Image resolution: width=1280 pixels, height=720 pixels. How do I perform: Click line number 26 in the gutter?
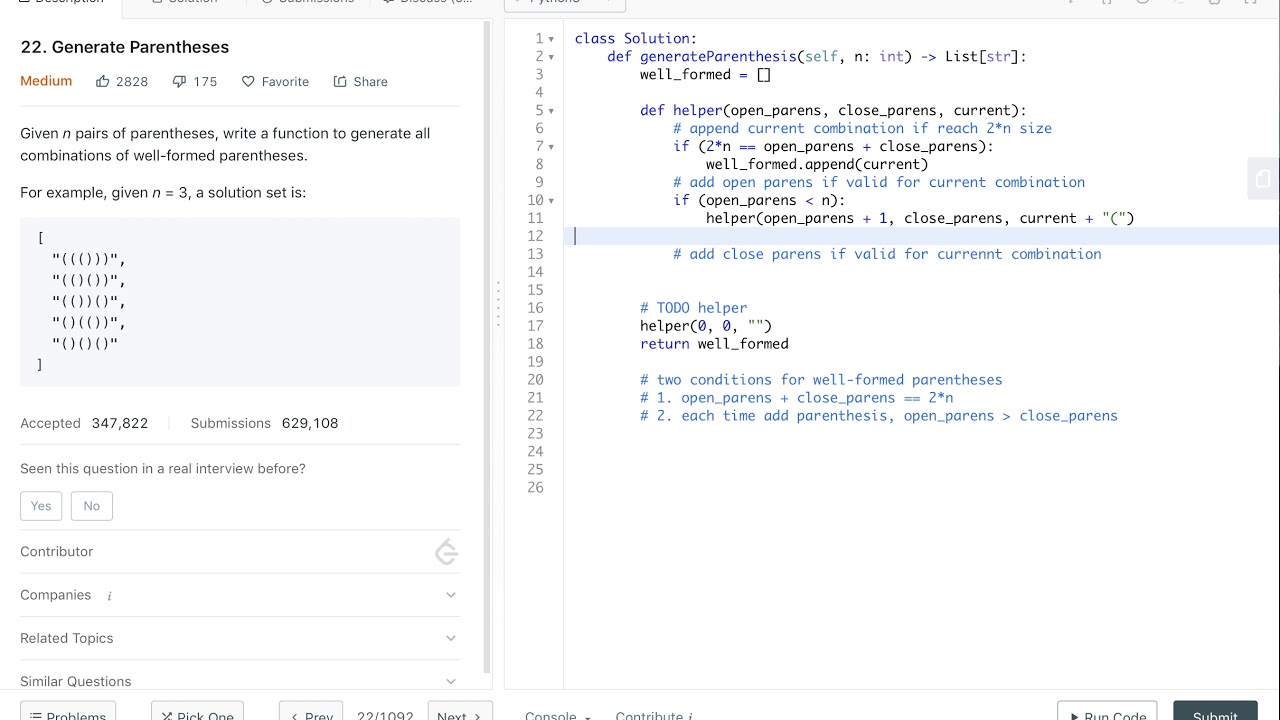click(535, 488)
